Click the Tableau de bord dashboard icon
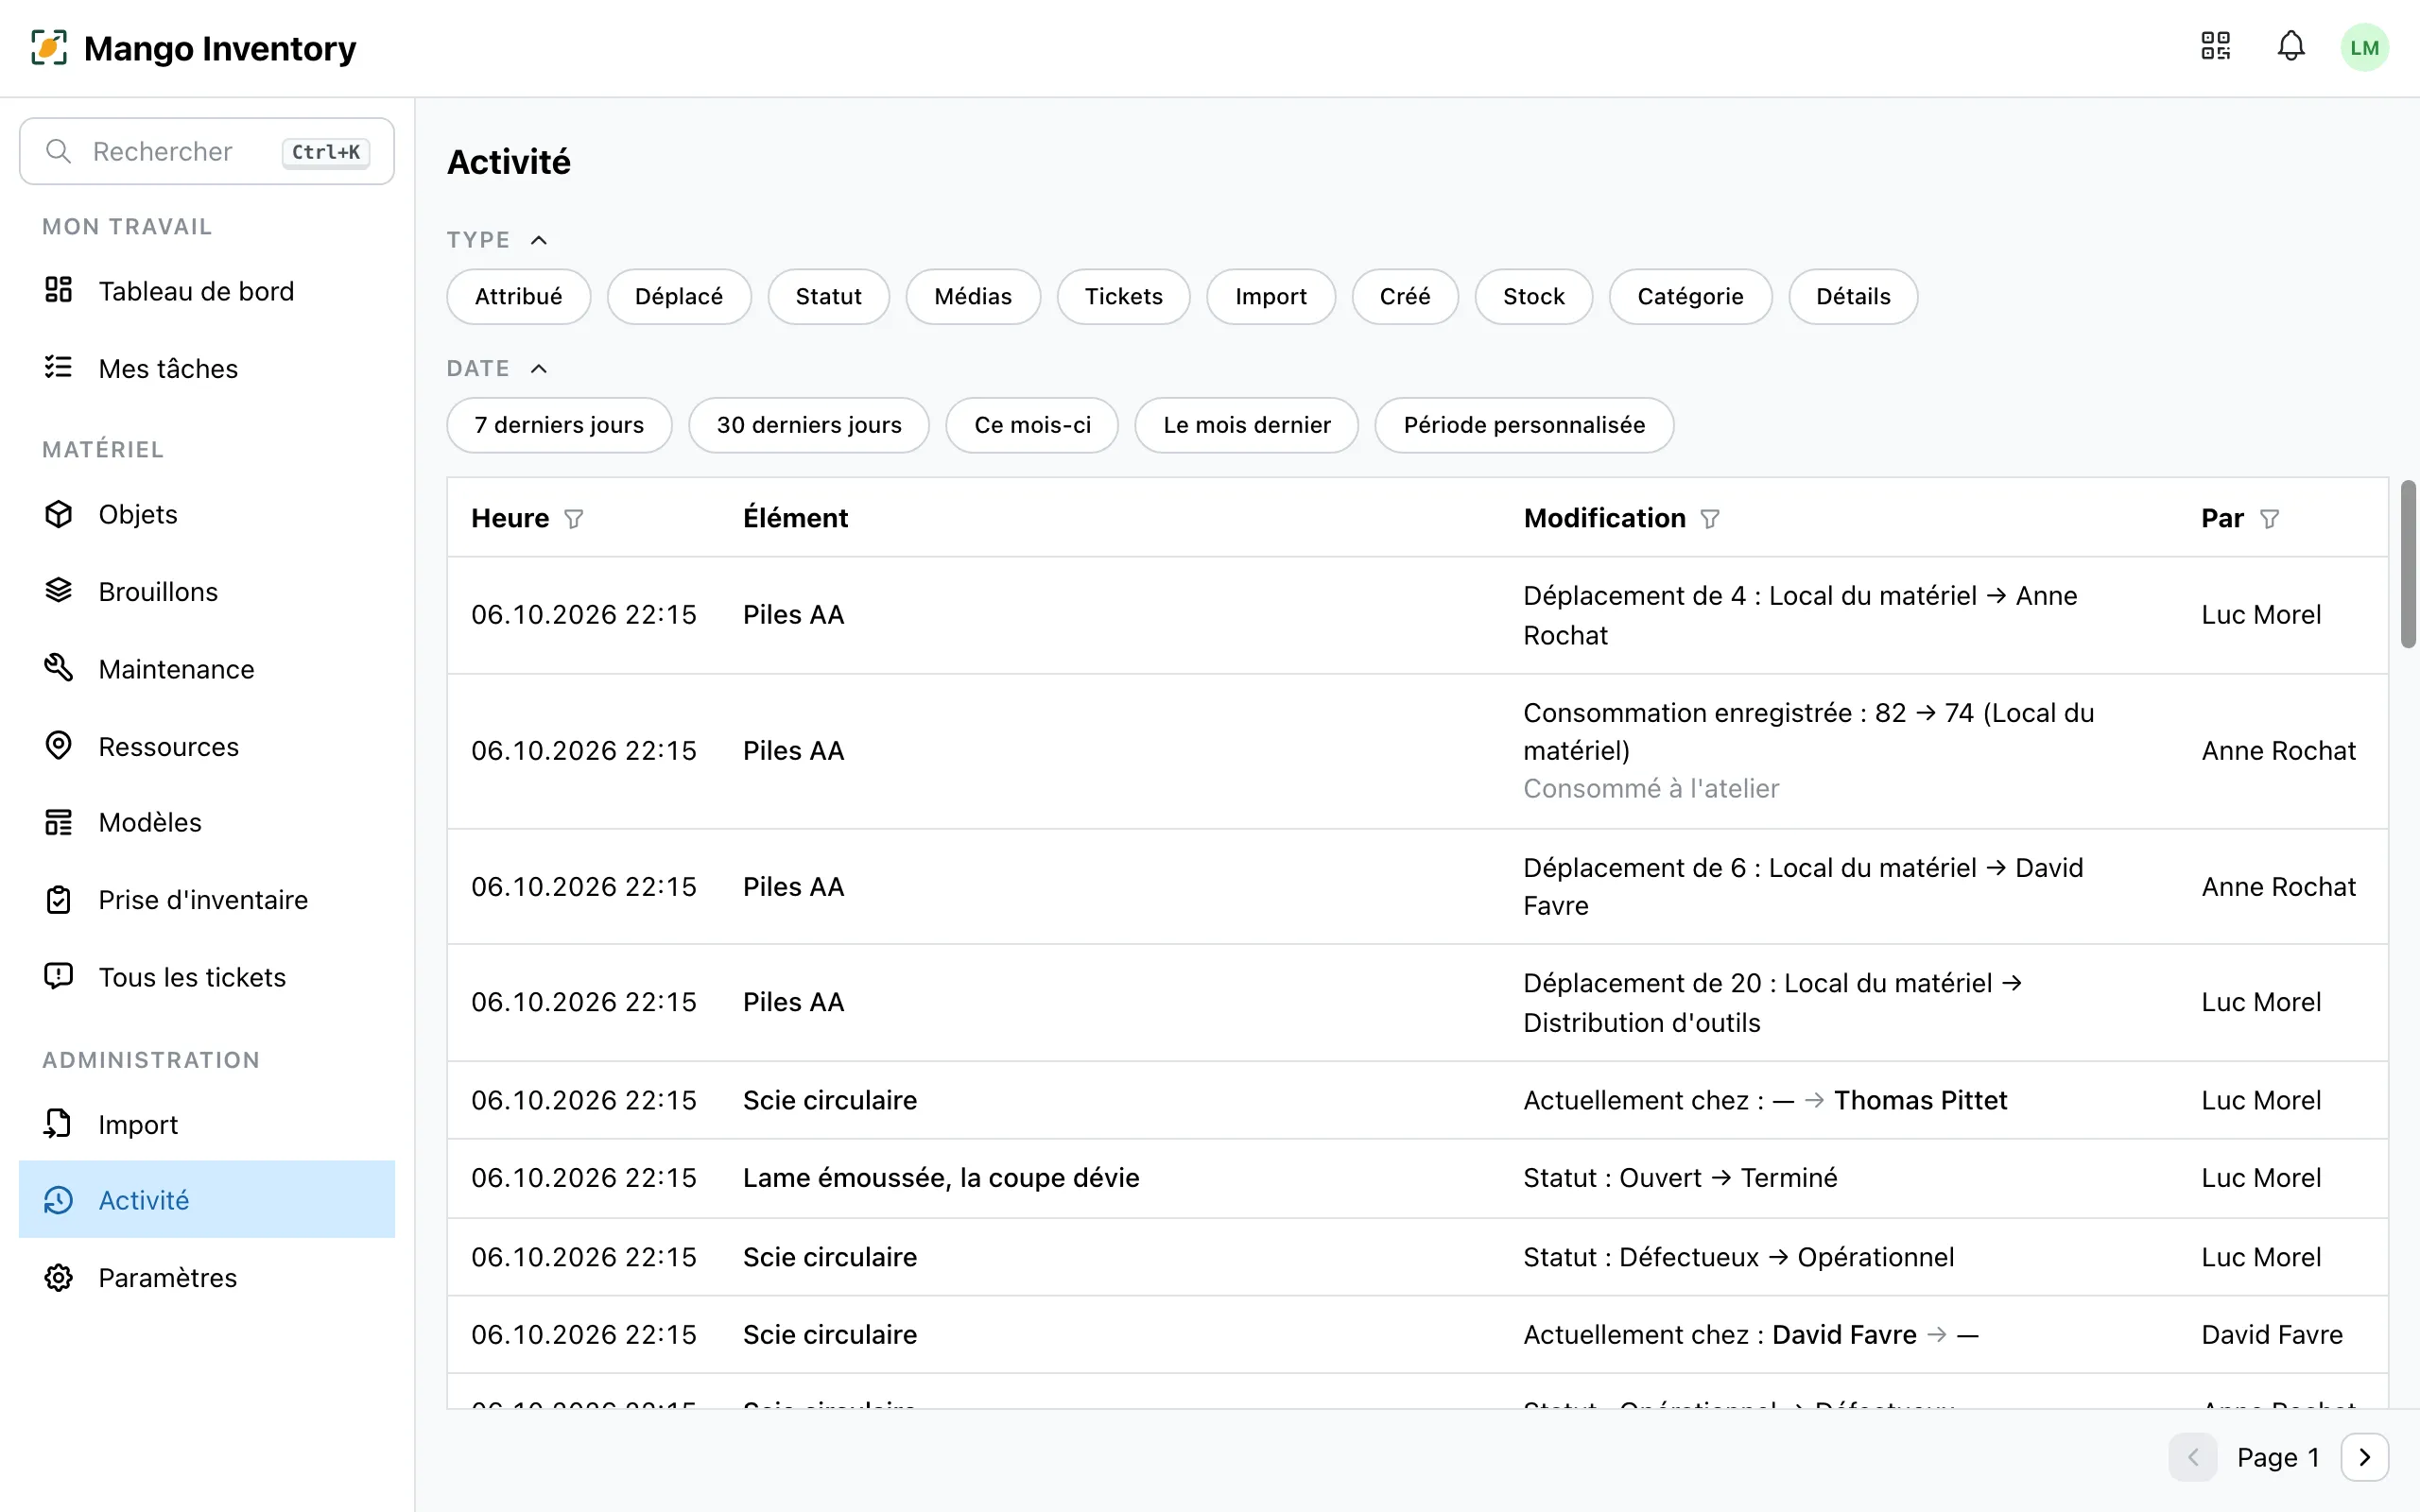This screenshot has width=2420, height=1512. click(x=59, y=290)
